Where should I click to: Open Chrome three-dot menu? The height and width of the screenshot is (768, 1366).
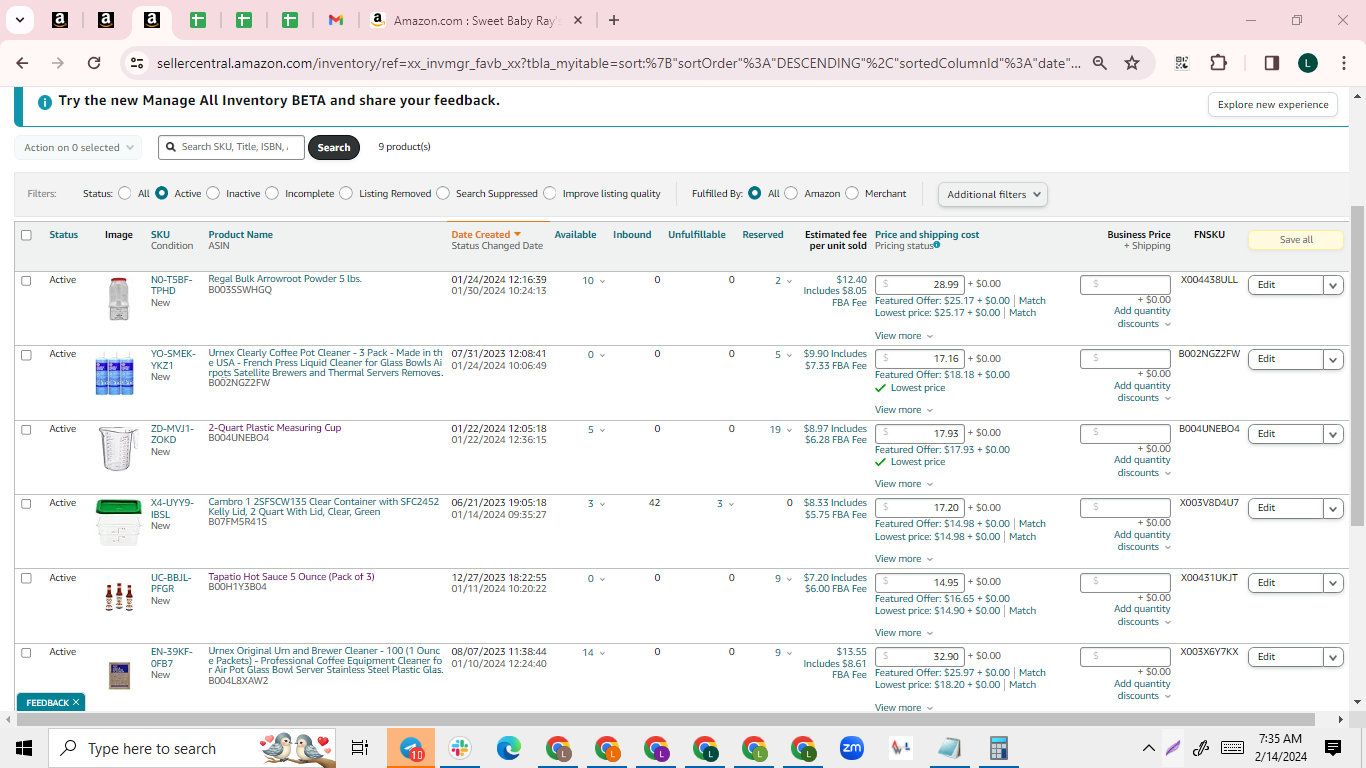coord(1343,63)
